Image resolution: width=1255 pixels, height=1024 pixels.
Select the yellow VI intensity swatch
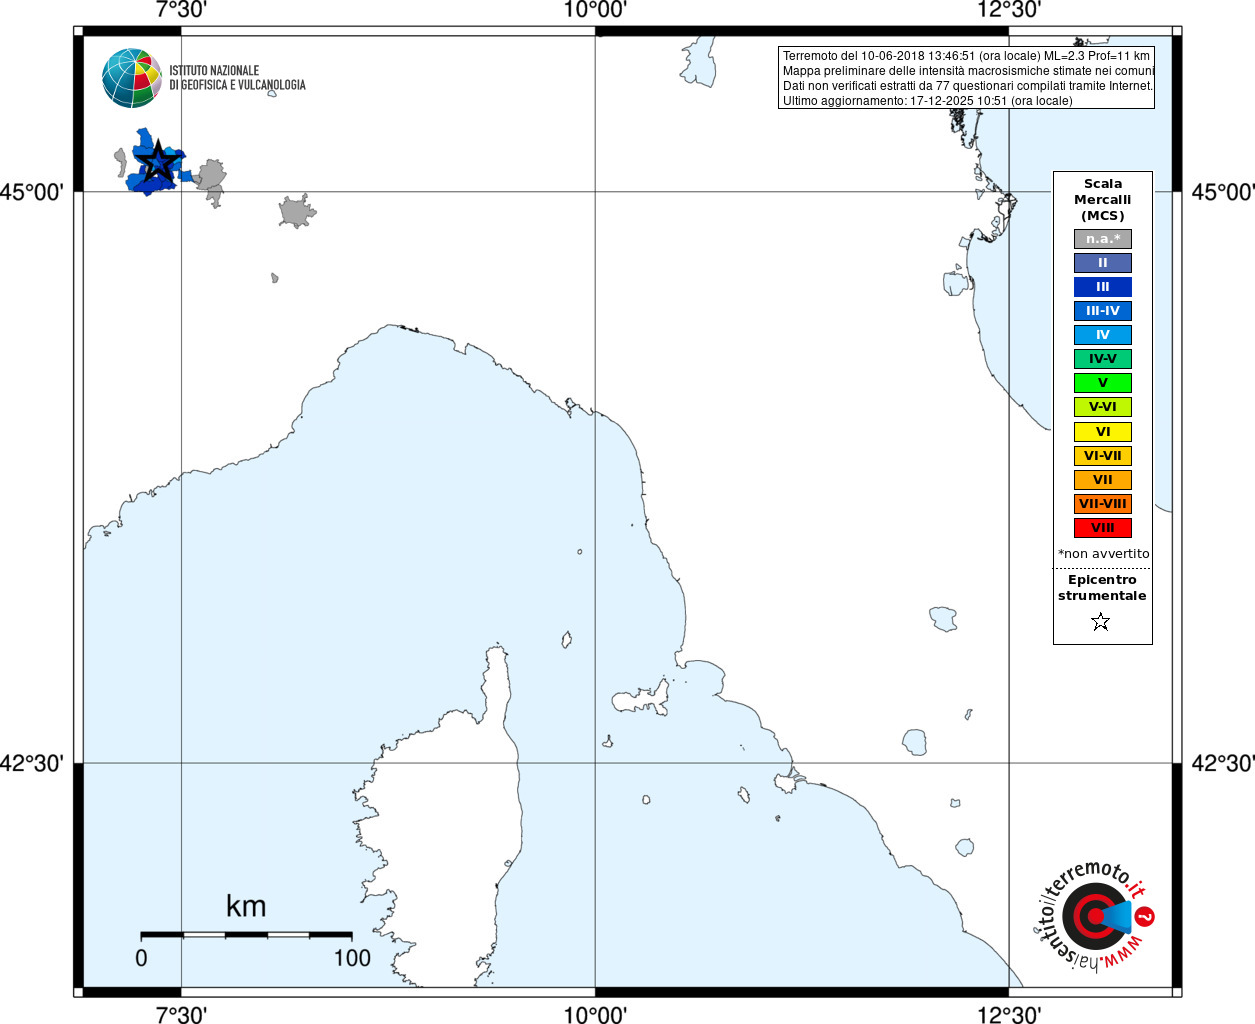[1103, 432]
